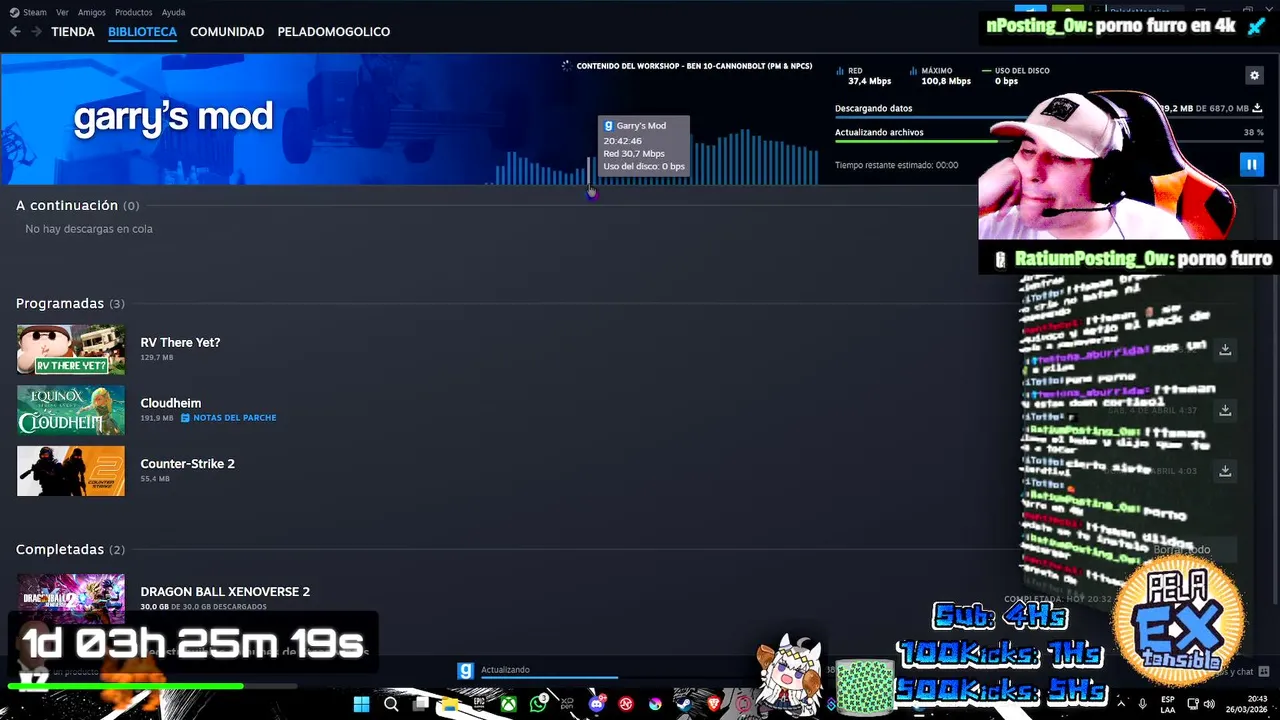
Task: Open Windows taskbar search
Action: (391, 704)
